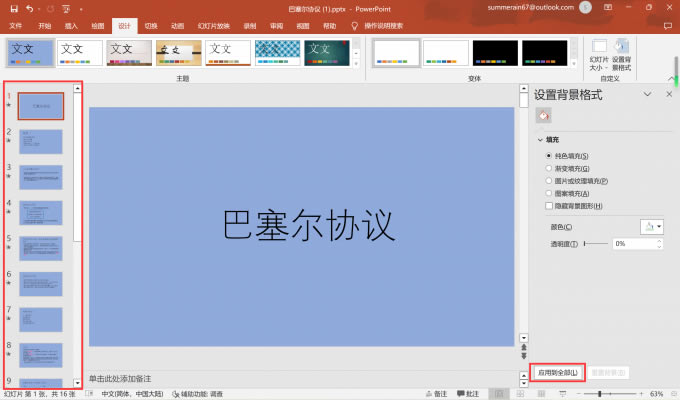Viewport: 680px width, 400px height.
Task: Switch to the Transitions (切换) ribbon tab
Action: tap(150, 24)
